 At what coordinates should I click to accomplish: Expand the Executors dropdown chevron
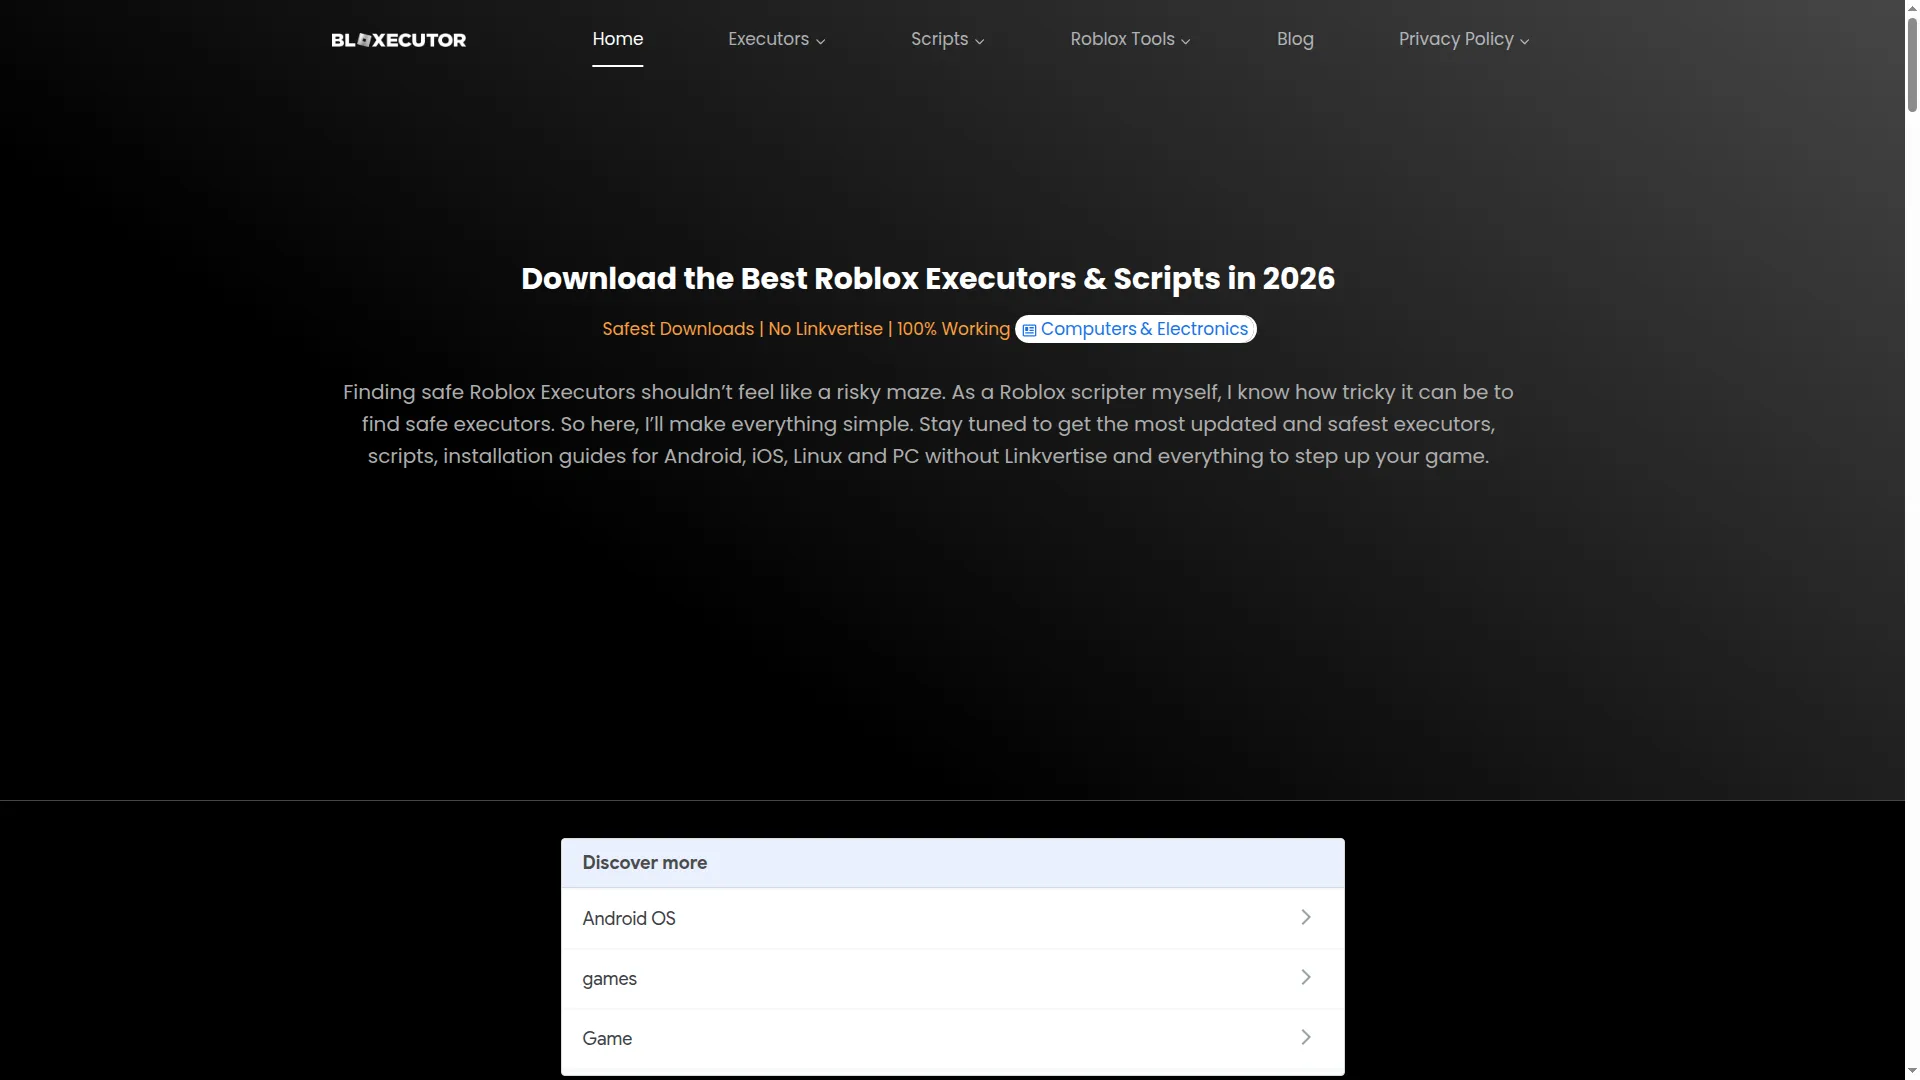coord(821,41)
